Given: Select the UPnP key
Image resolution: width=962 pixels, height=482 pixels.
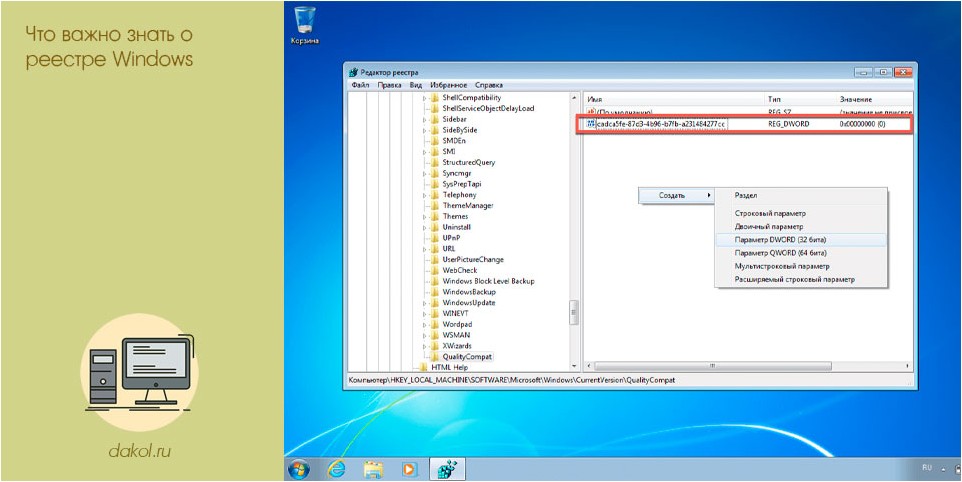Looking at the screenshot, I should click(451, 238).
